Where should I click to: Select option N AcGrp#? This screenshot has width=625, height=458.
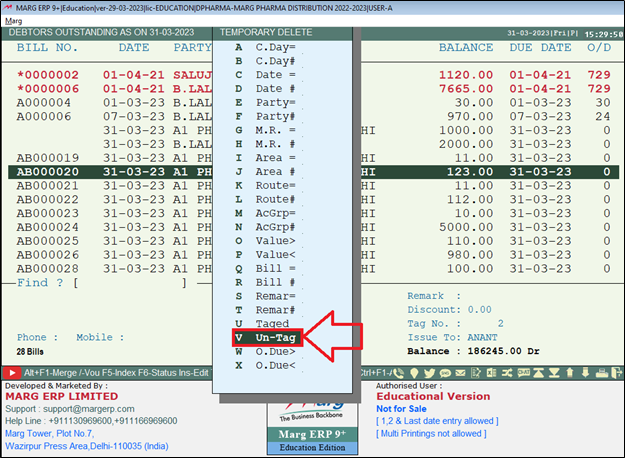(265, 227)
